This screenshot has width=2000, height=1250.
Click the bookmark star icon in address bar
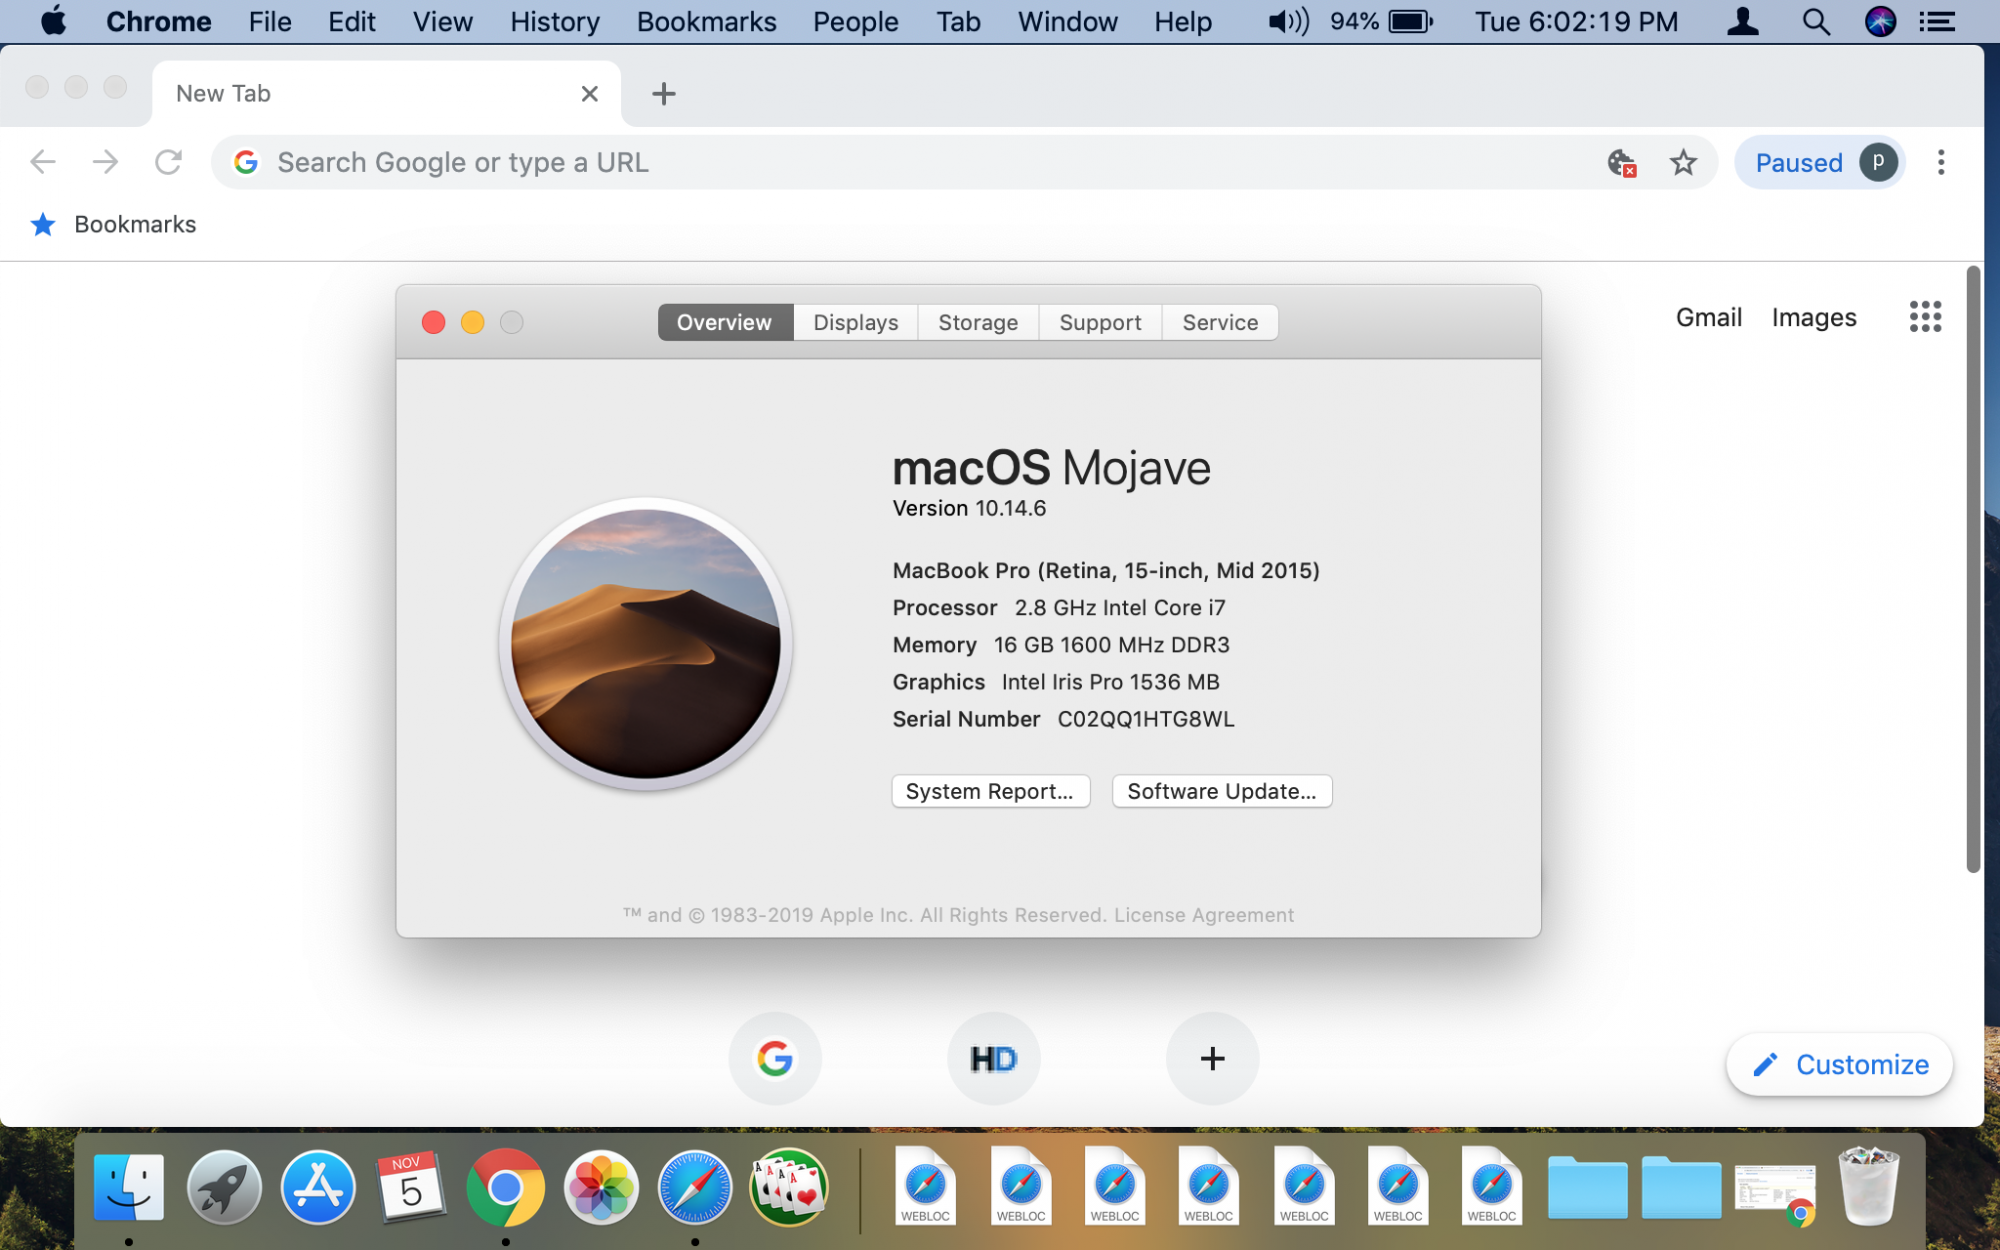(1683, 162)
